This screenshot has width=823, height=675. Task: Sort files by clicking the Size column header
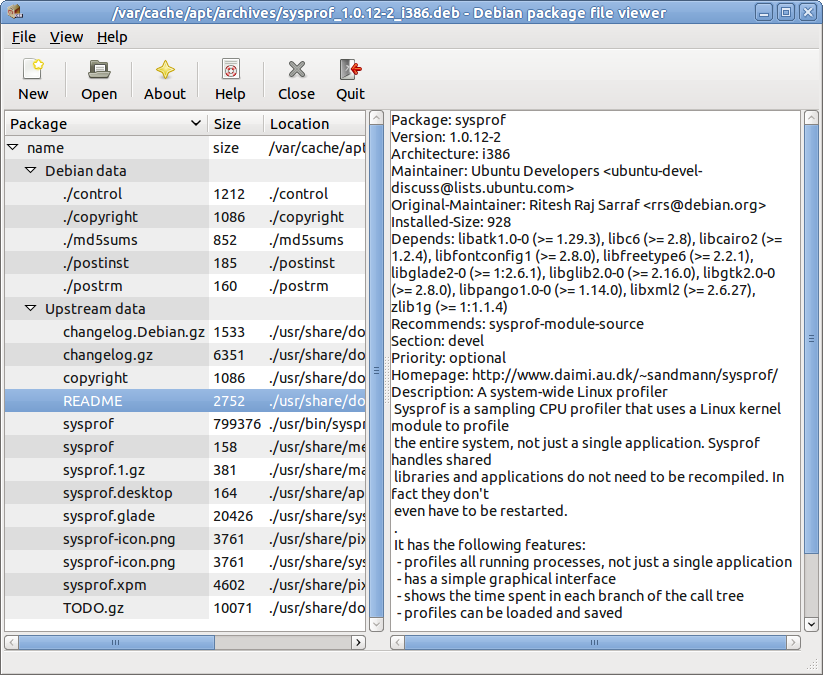(228, 123)
